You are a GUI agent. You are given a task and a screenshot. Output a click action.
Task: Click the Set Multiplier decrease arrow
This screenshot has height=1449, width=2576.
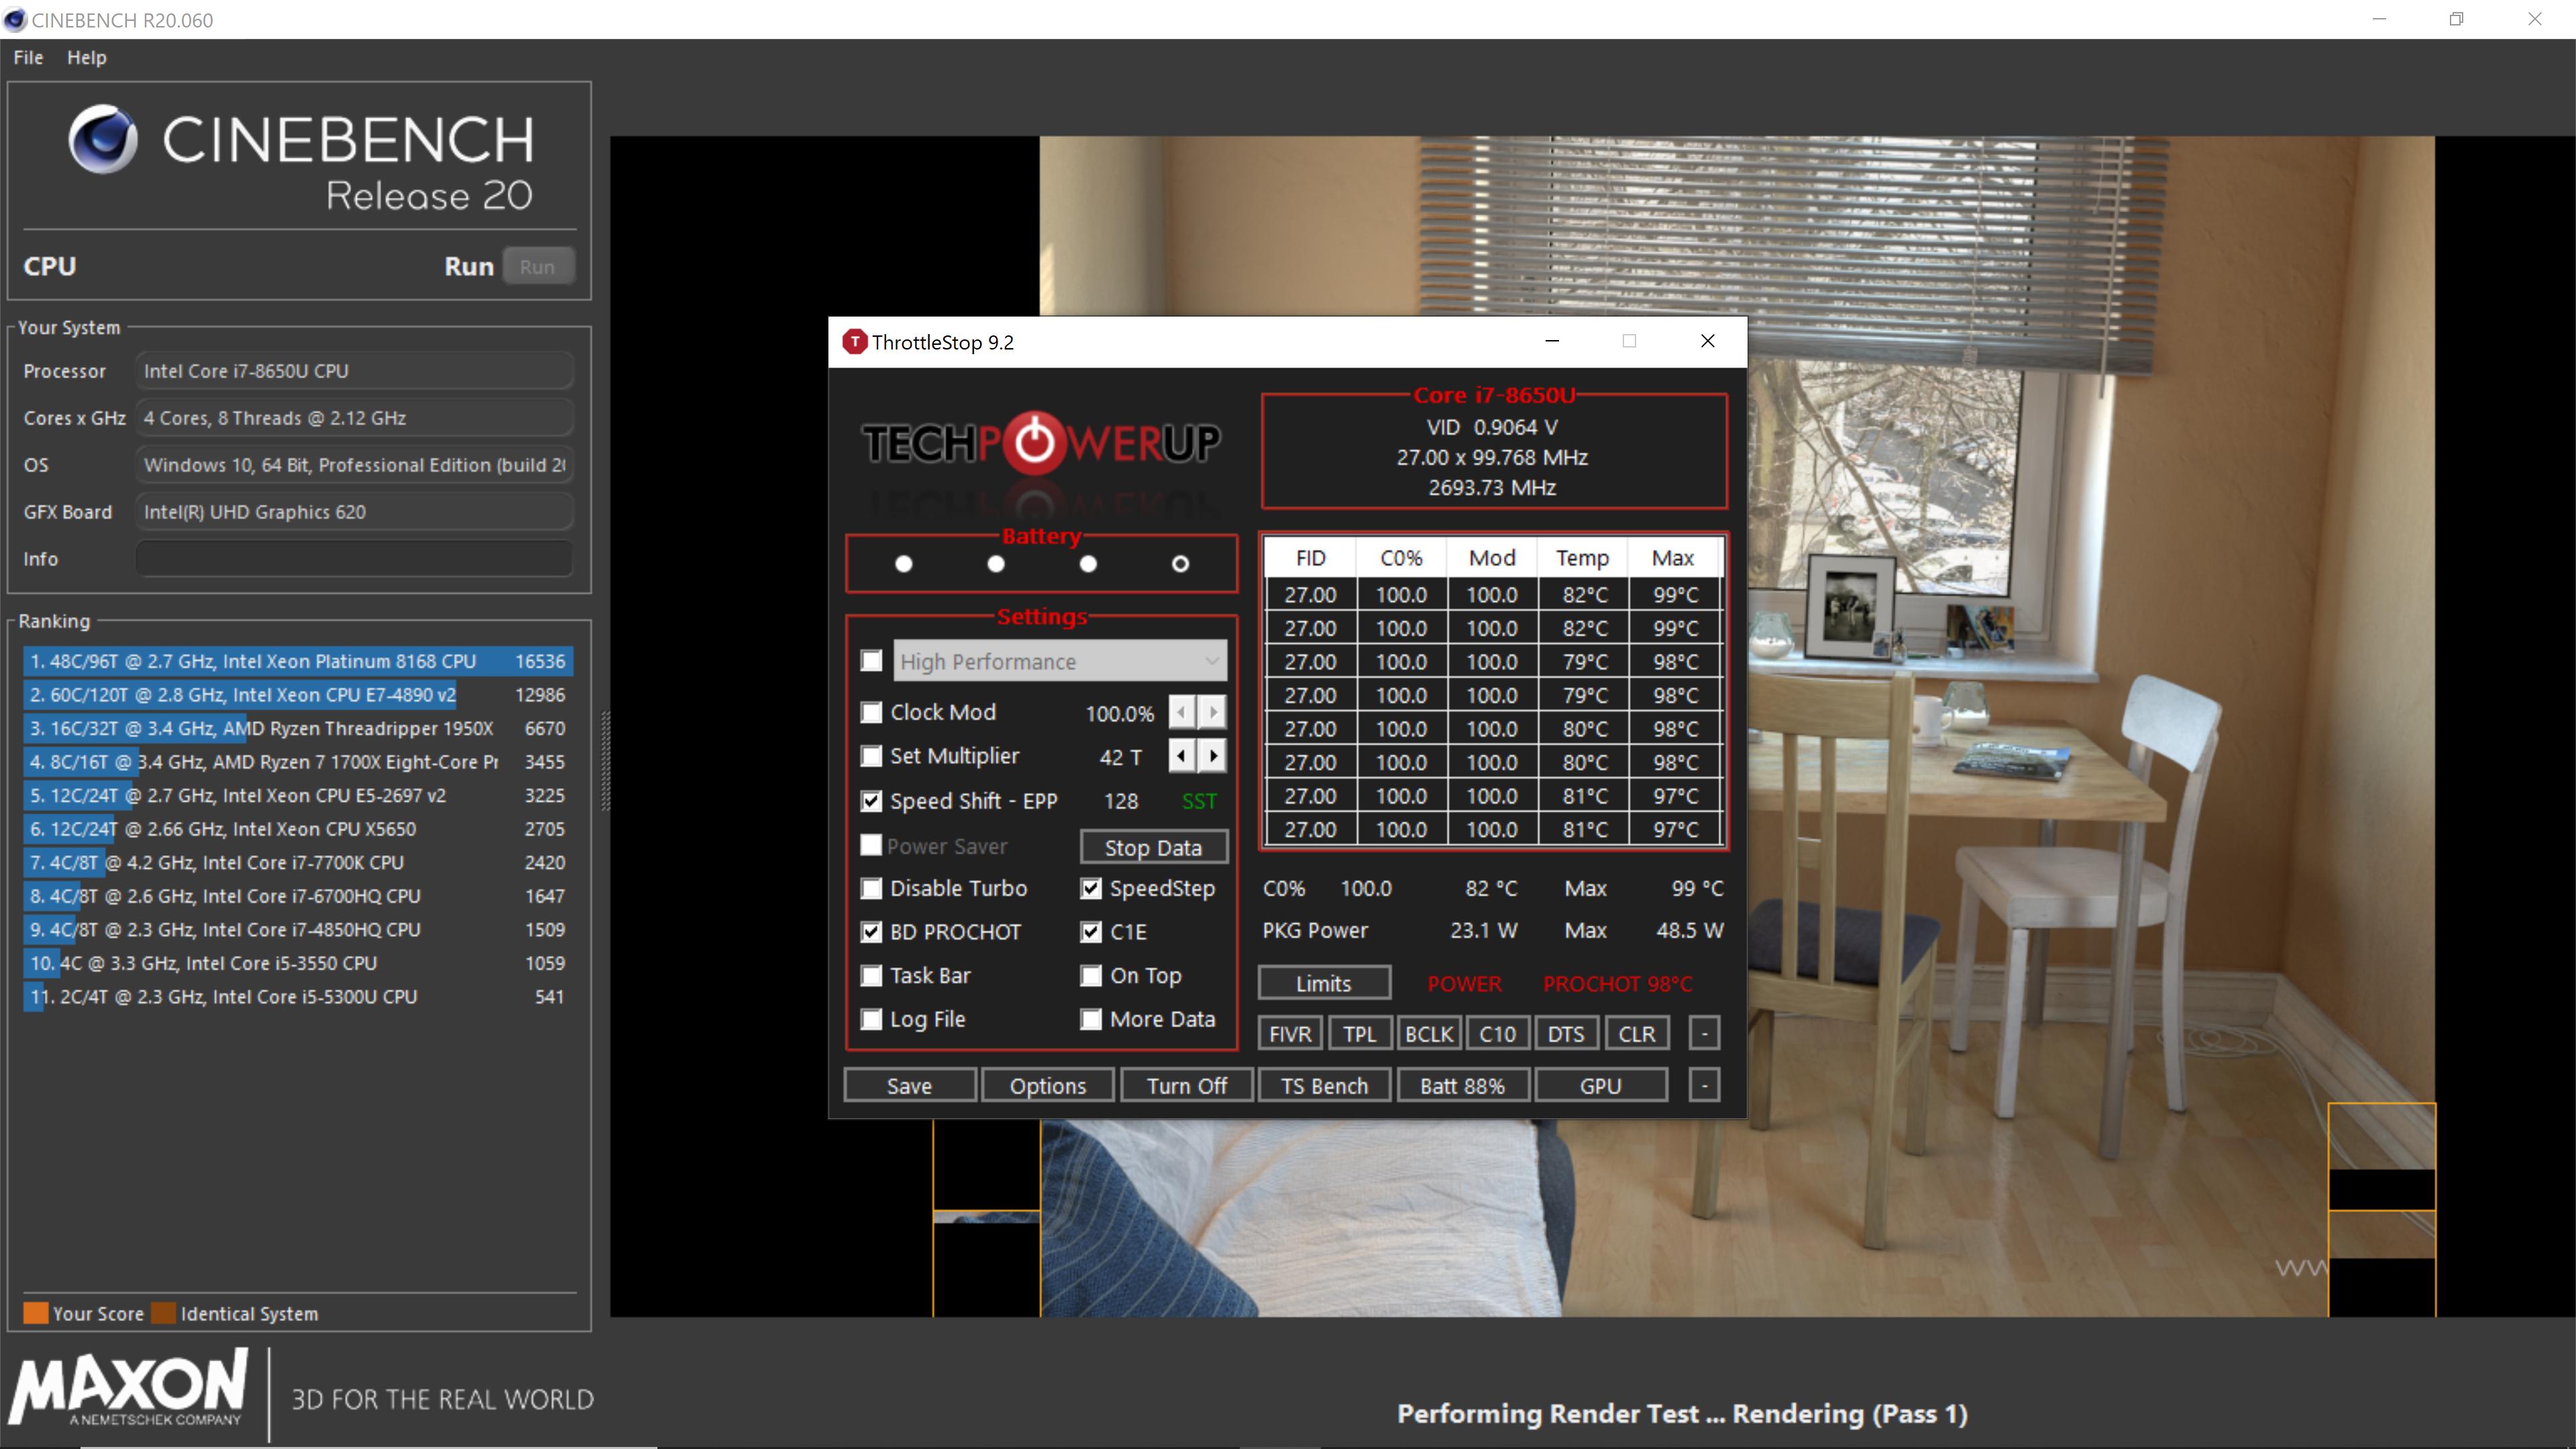1182,756
